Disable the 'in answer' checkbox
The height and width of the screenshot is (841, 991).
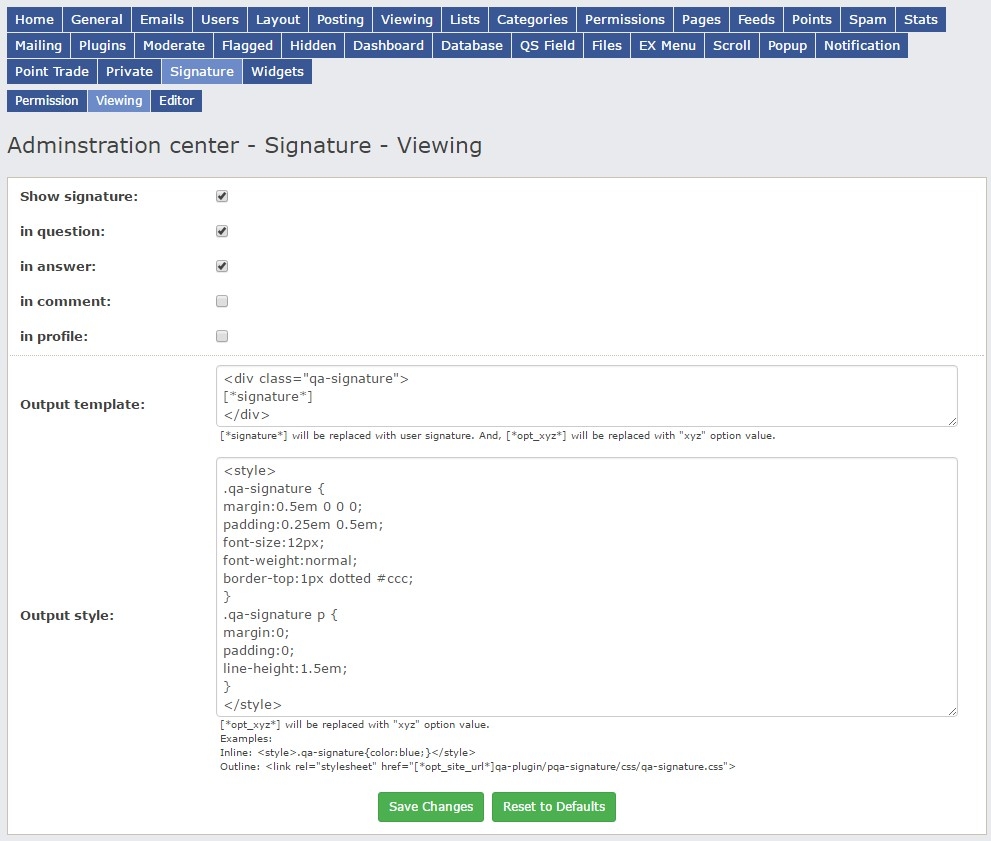pyautogui.click(x=222, y=266)
